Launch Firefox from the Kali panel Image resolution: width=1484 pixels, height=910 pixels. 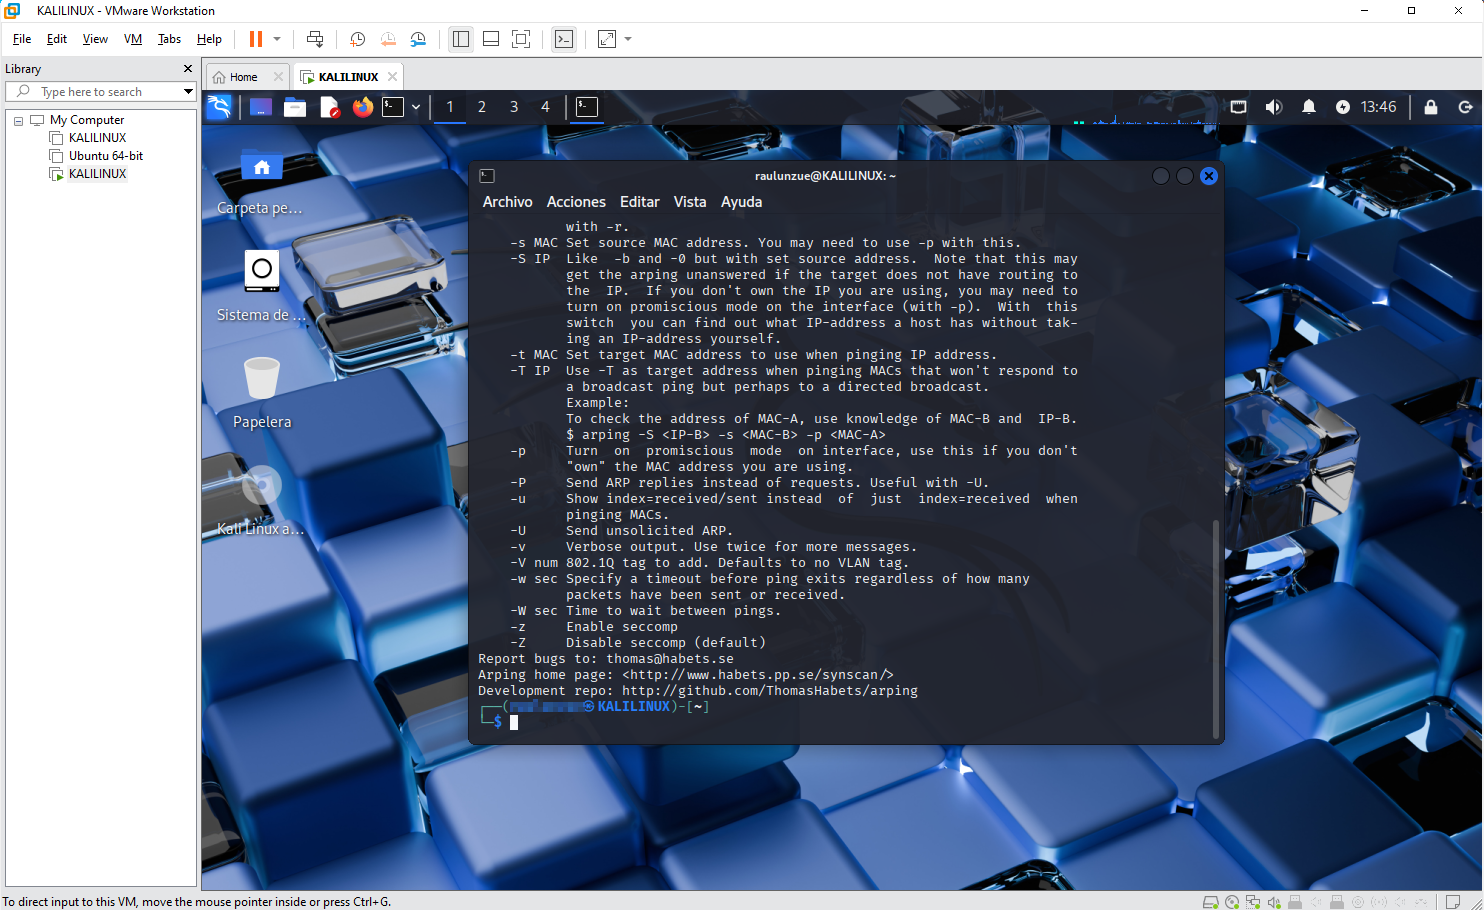click(x=362, y=107)
